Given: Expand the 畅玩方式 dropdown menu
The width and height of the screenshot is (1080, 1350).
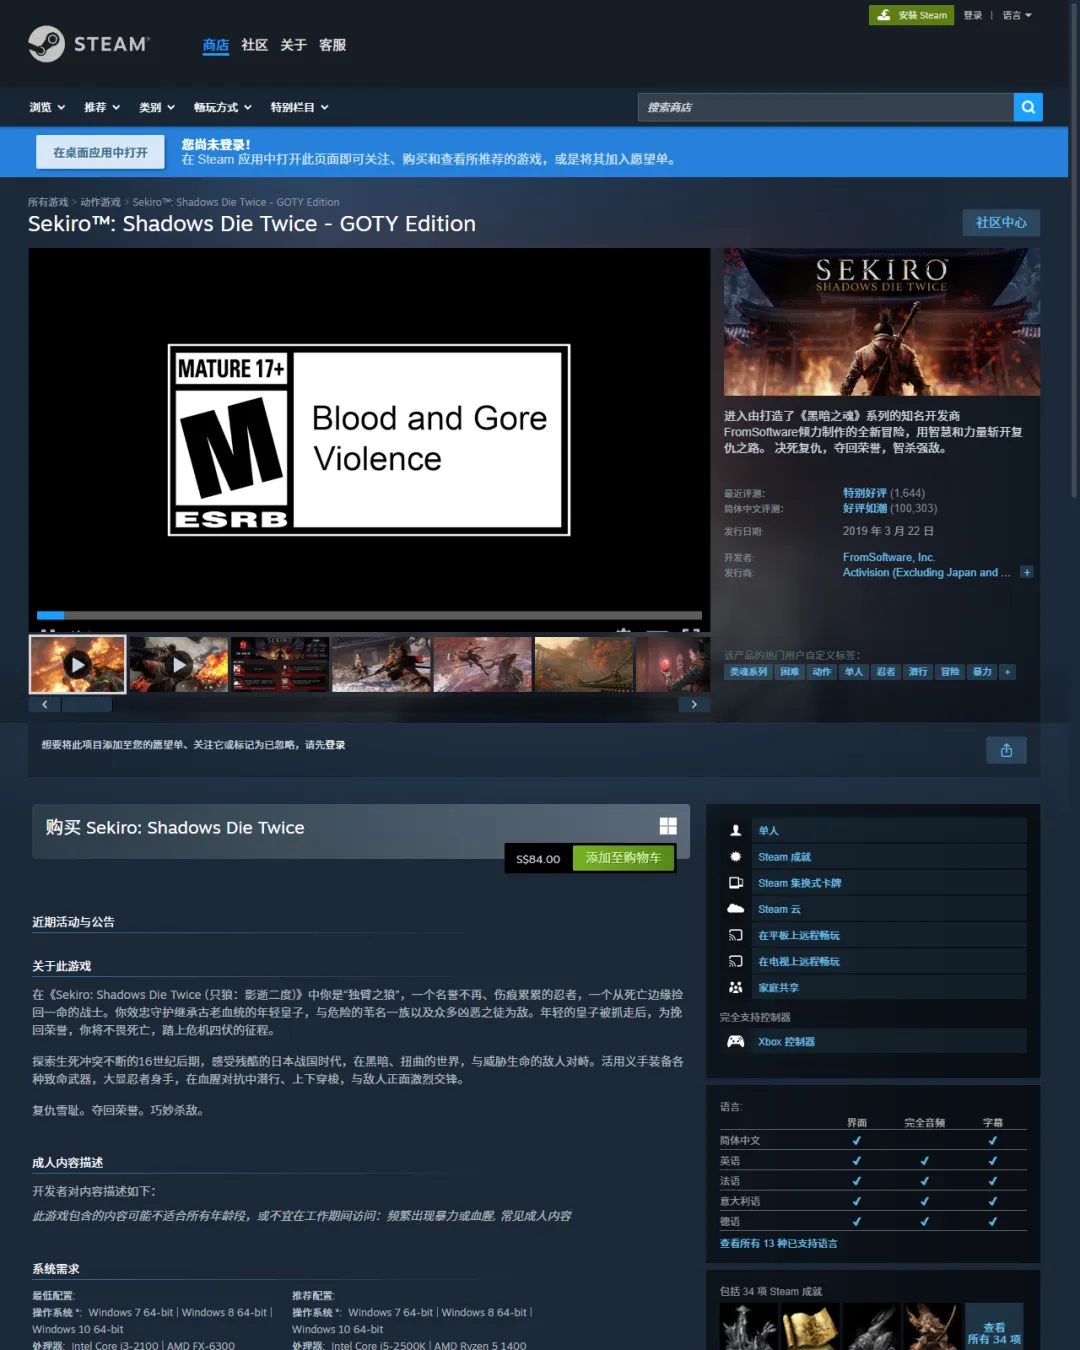Looking at the screenshot, I should pos(223,107).
